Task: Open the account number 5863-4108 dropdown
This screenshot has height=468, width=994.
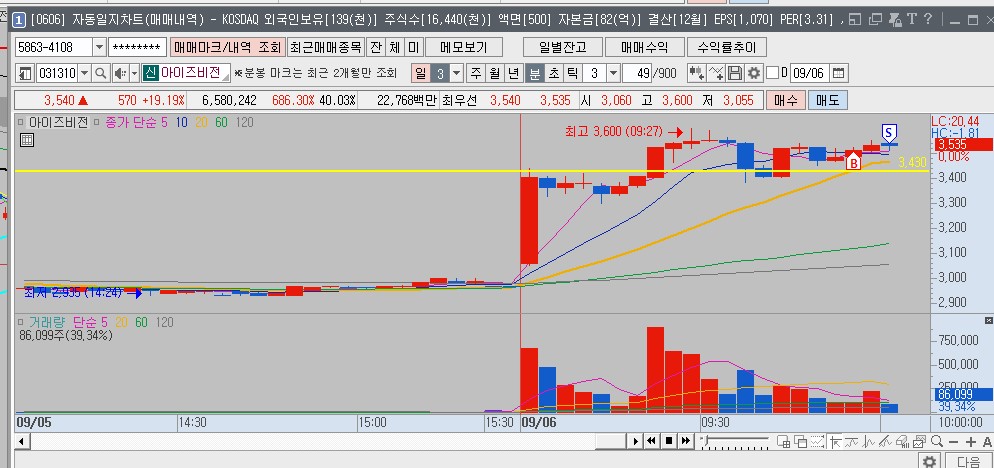Action: (x=99, y=48)
